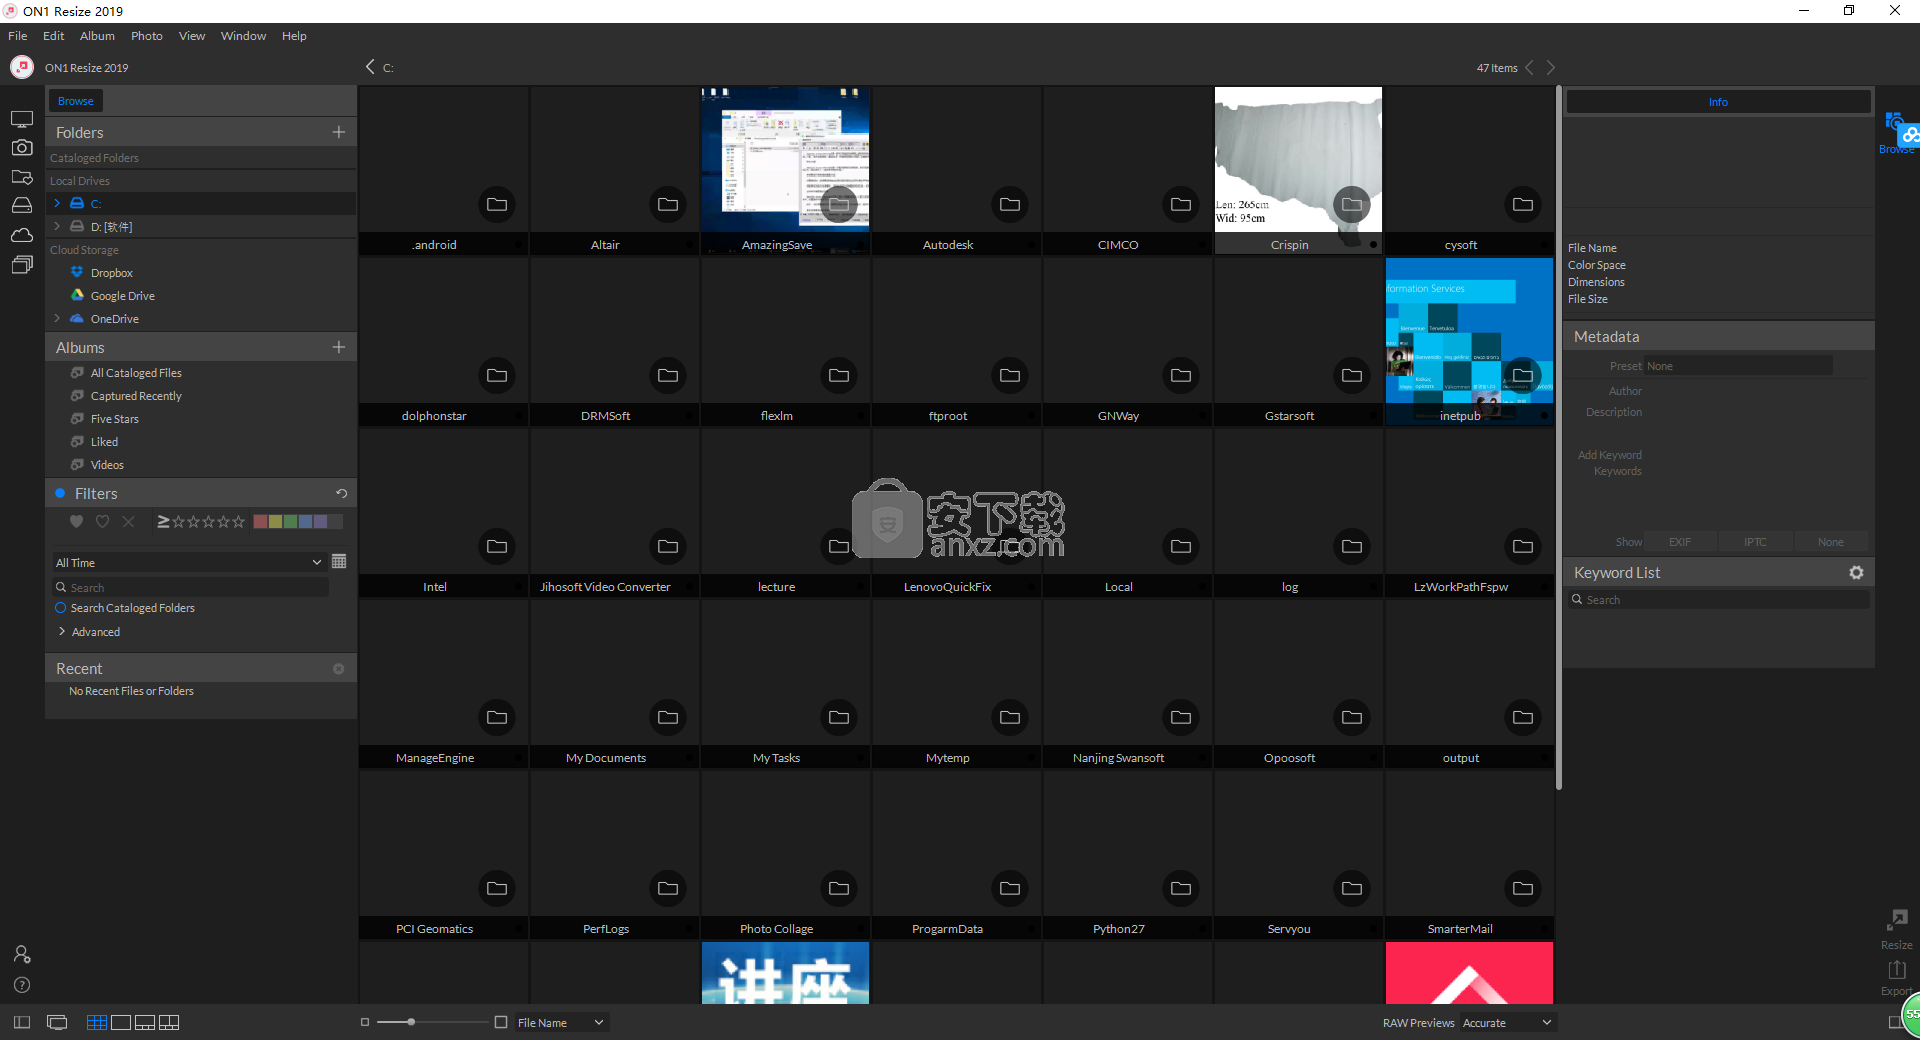Click the filter Search input field
The width and height of the screenshot is (1920, 1040).
[x=191, y=588]
